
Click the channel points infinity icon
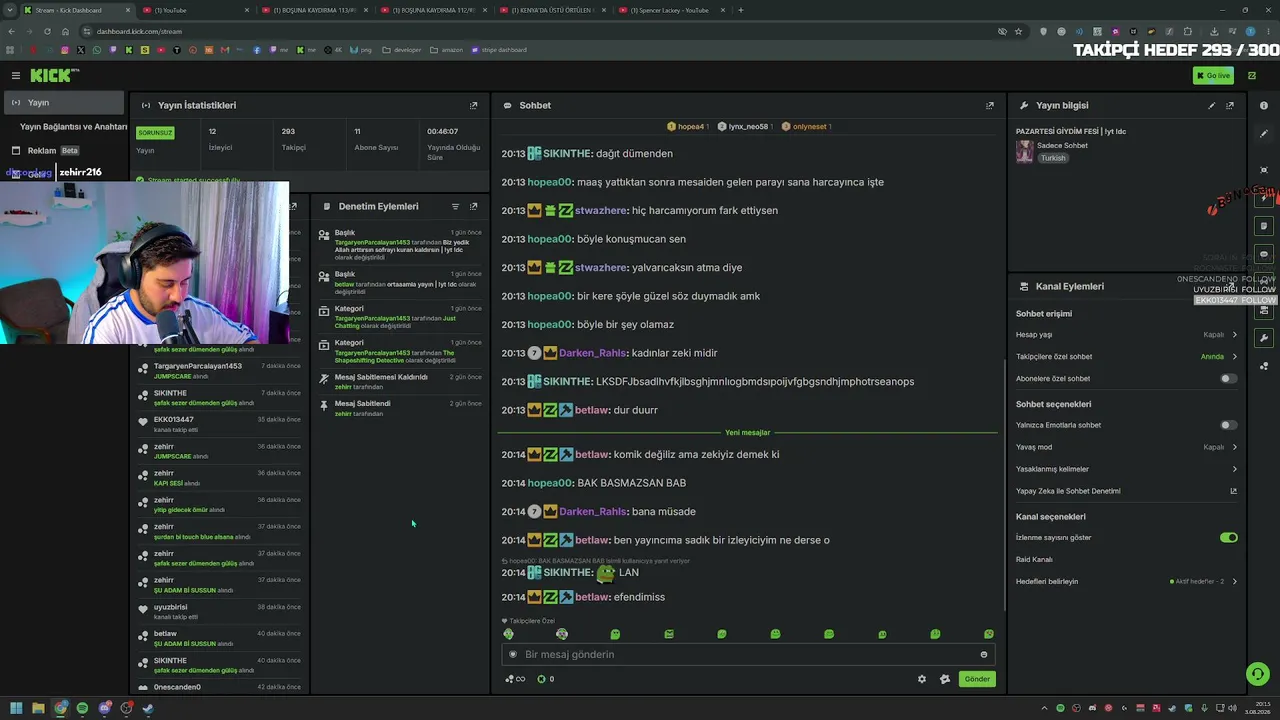click(x=515, y=679)
